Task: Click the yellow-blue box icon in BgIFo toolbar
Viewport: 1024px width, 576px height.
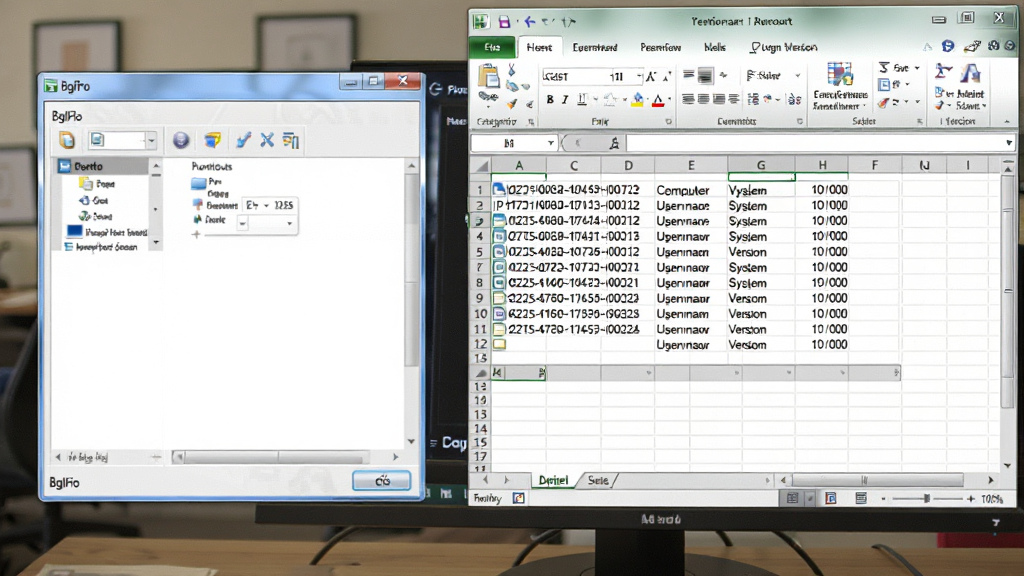Action: point(212,140)
